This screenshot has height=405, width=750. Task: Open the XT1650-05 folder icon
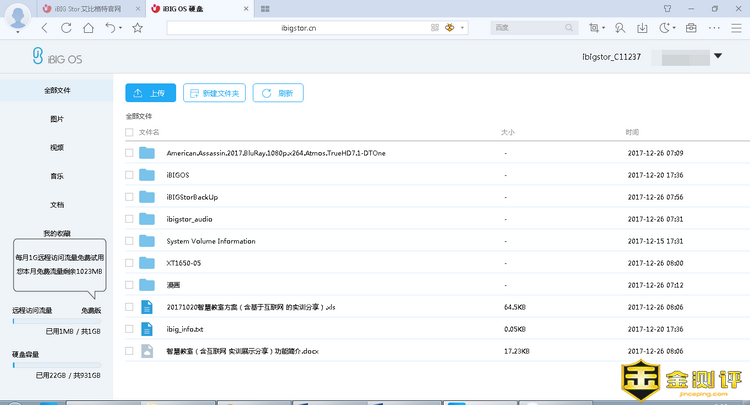[x=147, y=263]
